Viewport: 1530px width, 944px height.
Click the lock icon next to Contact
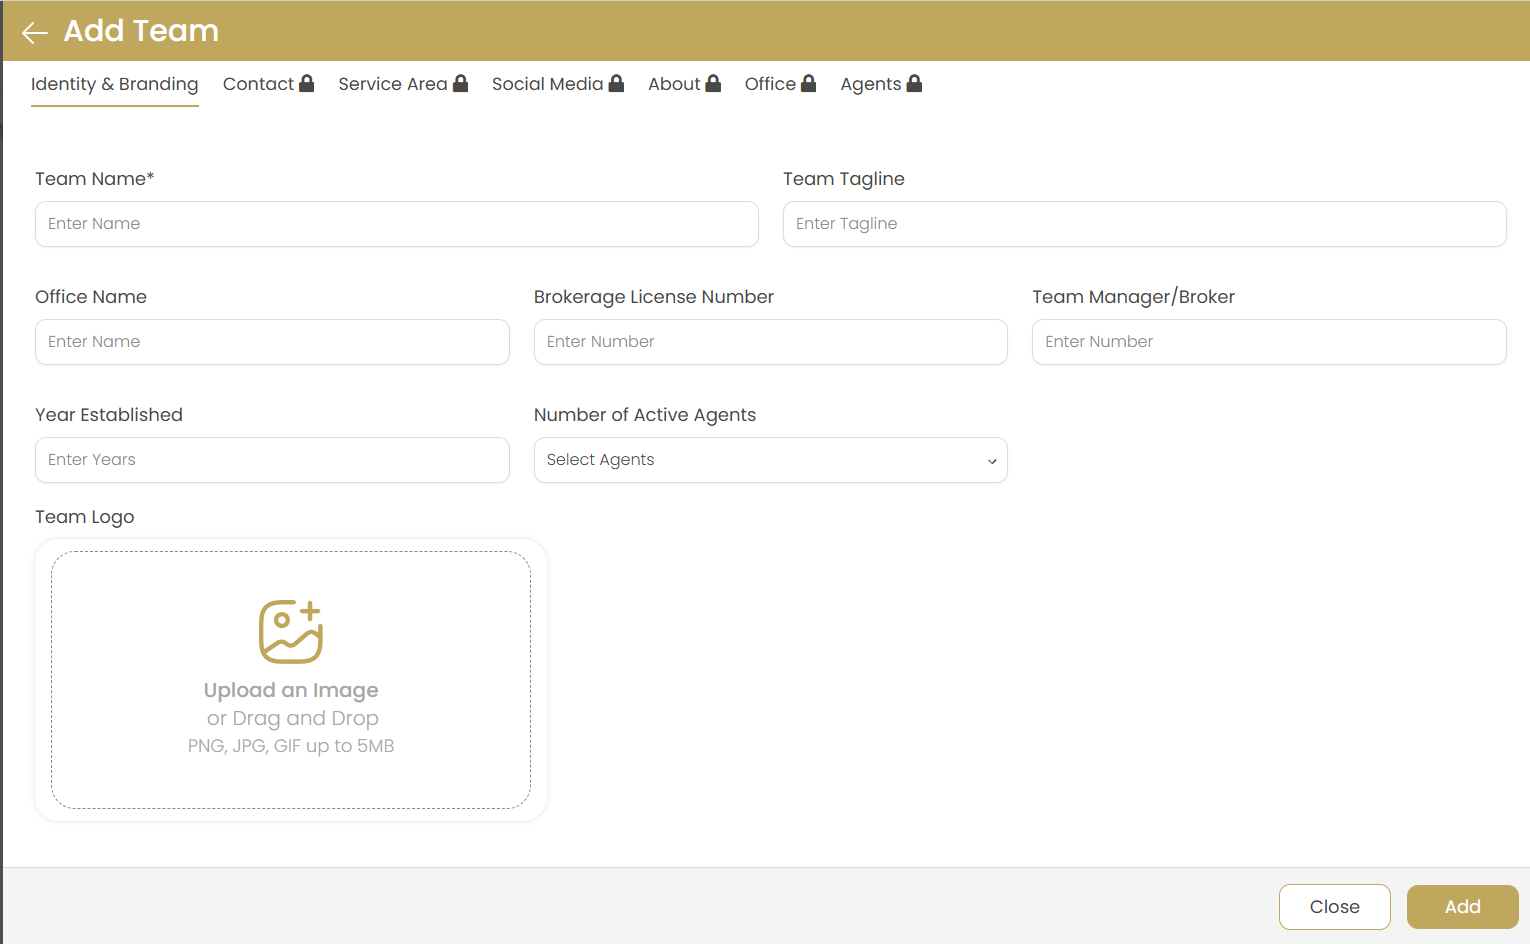tap(306, 83)
